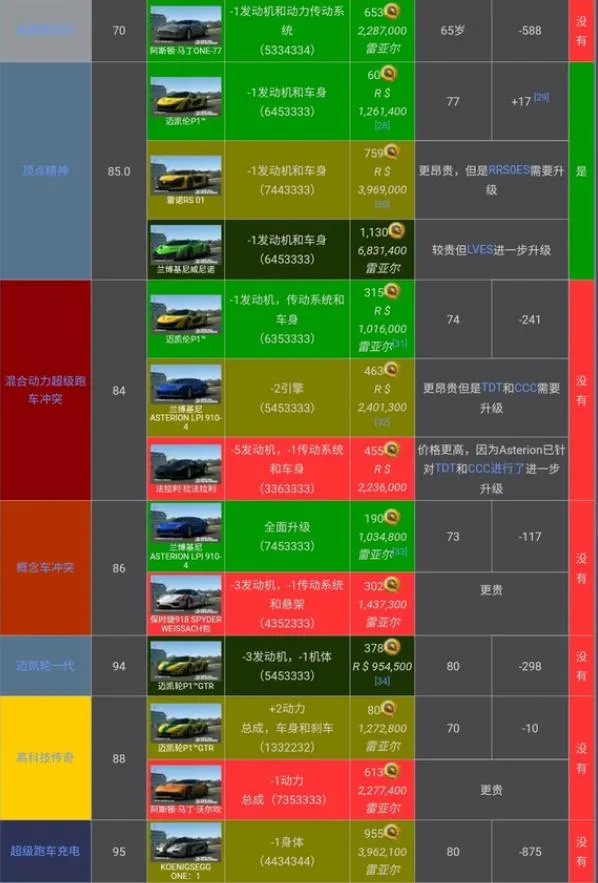Open the Asterion thumbnail next to -2引擎
The height and width of the screenshot is (883, 598).
pos(186,384)
